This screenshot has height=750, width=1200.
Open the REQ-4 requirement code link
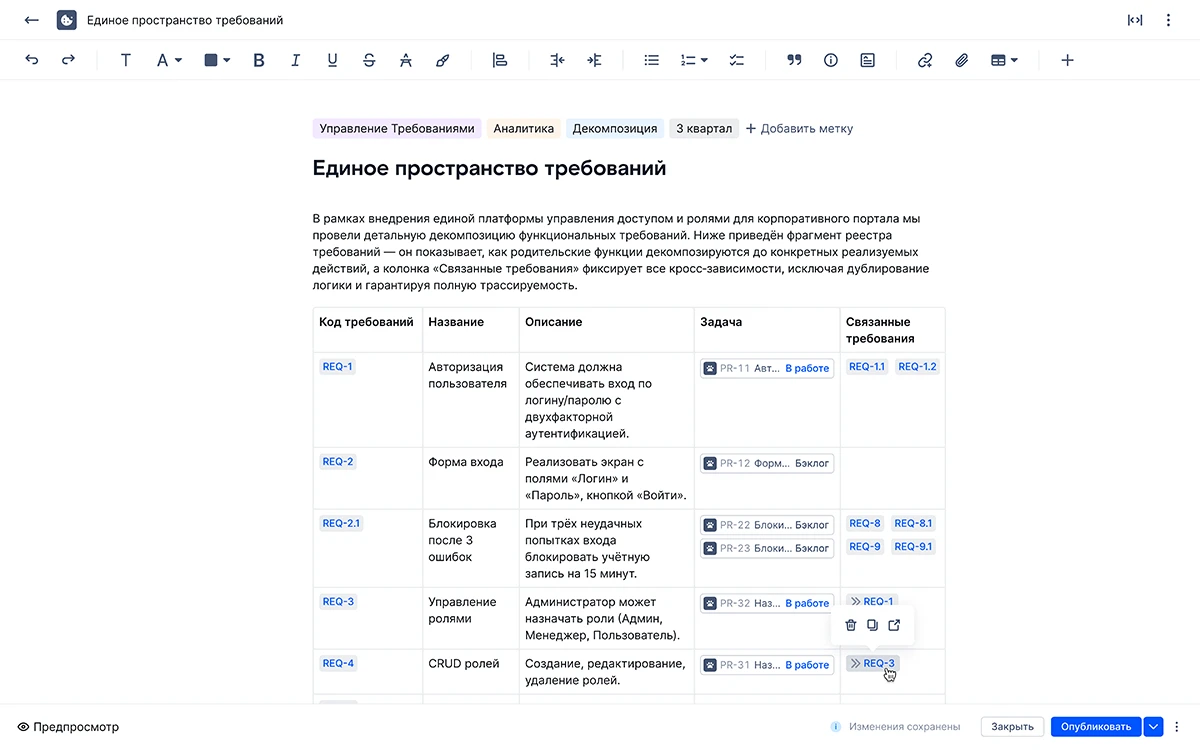point(338,663)
